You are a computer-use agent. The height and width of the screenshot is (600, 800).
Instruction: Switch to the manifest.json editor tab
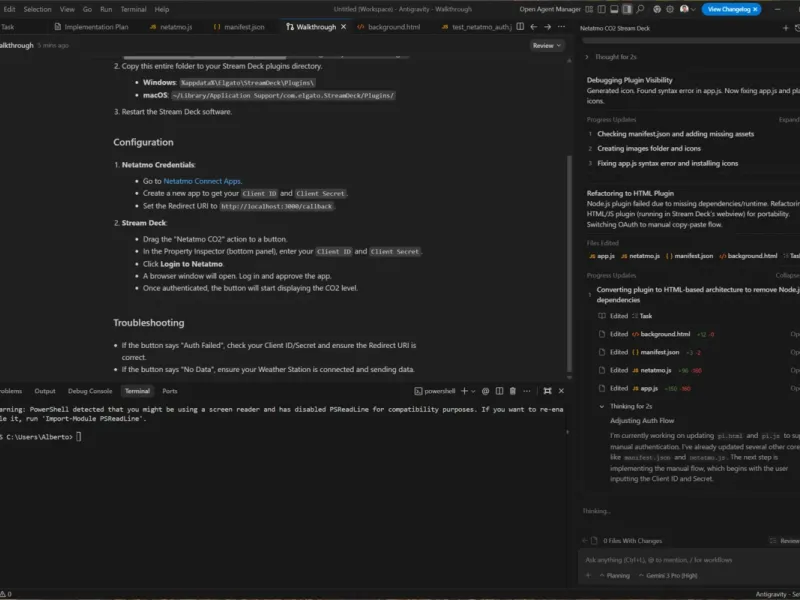(239, 27)
